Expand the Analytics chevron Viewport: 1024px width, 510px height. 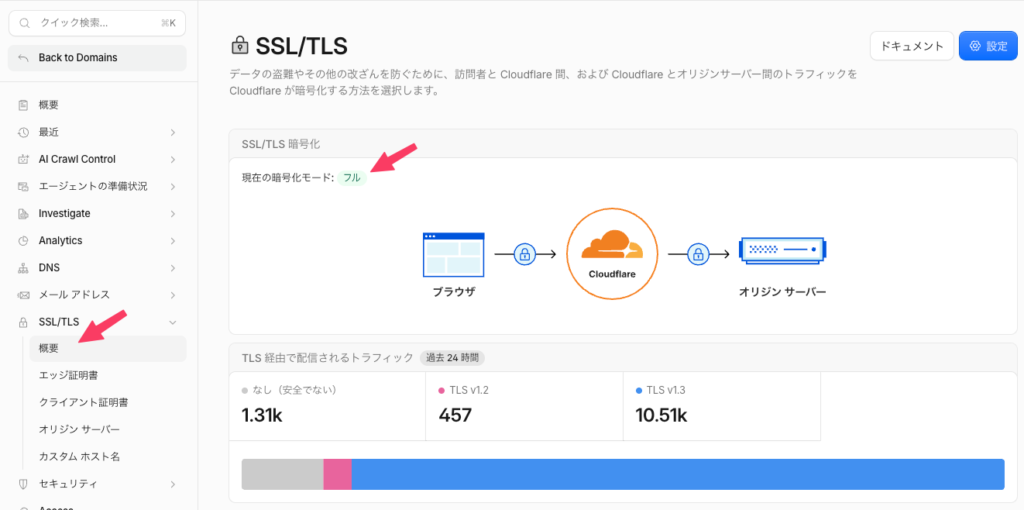click(x=173, y=241)
